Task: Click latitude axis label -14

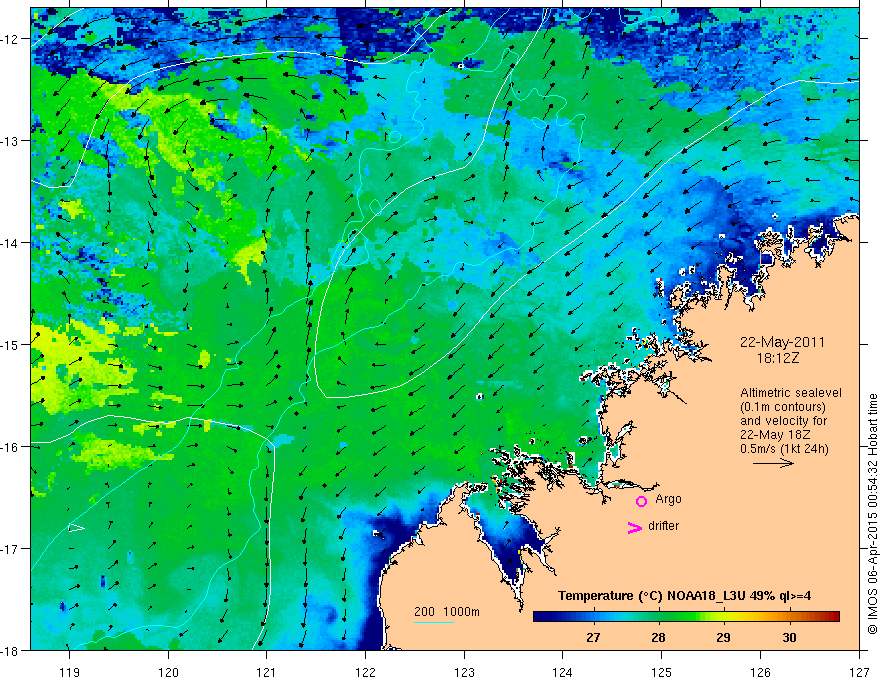Action: (x=11, y=243)
